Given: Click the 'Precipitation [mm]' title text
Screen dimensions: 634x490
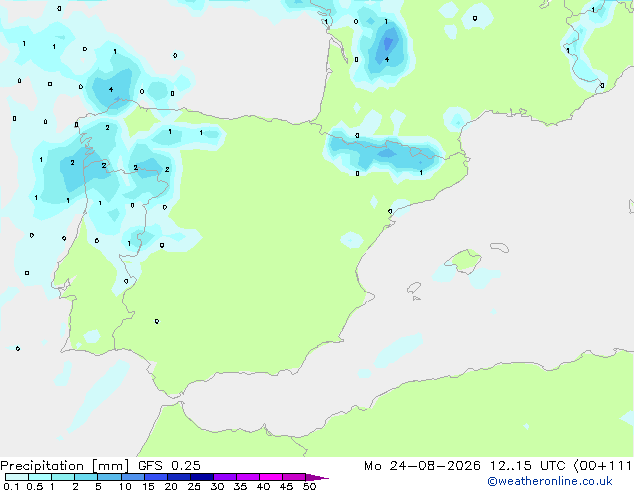Looking at the screenshot, I should (65, 466).
